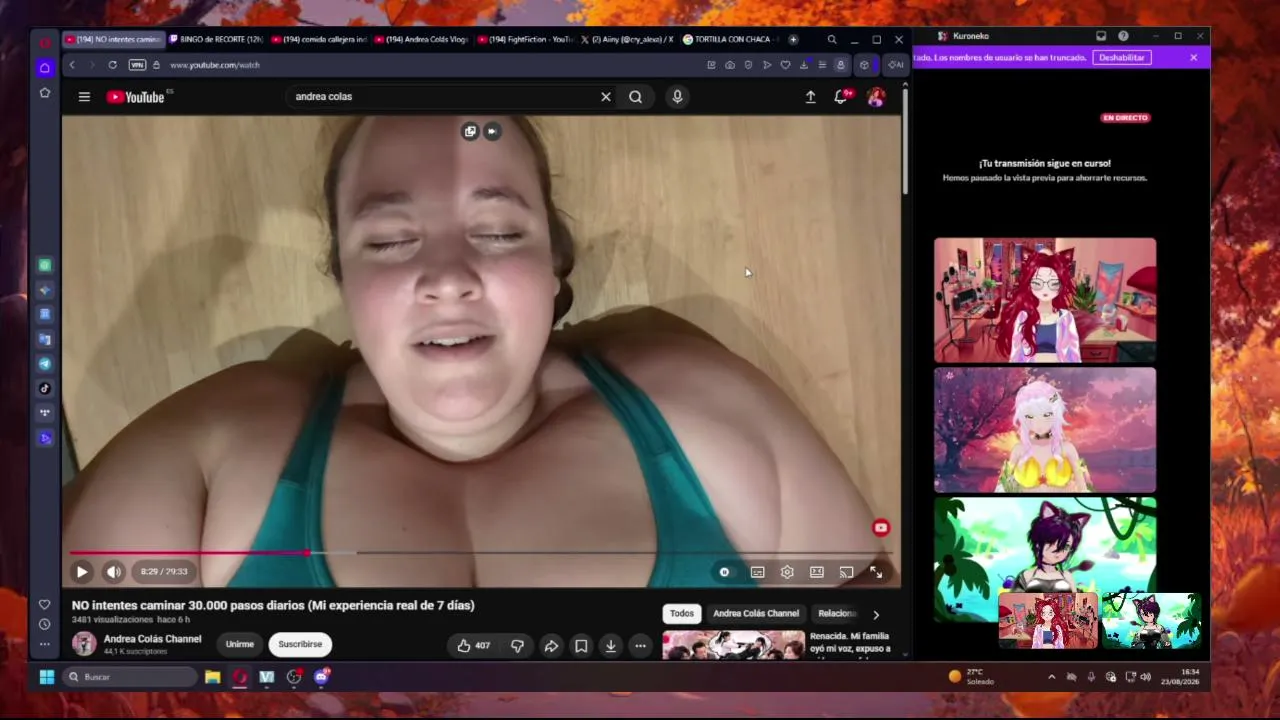Switch to the 'BINGO de RECORTE' tab
Screen dimensions: 1280x720
pos(216,40)
